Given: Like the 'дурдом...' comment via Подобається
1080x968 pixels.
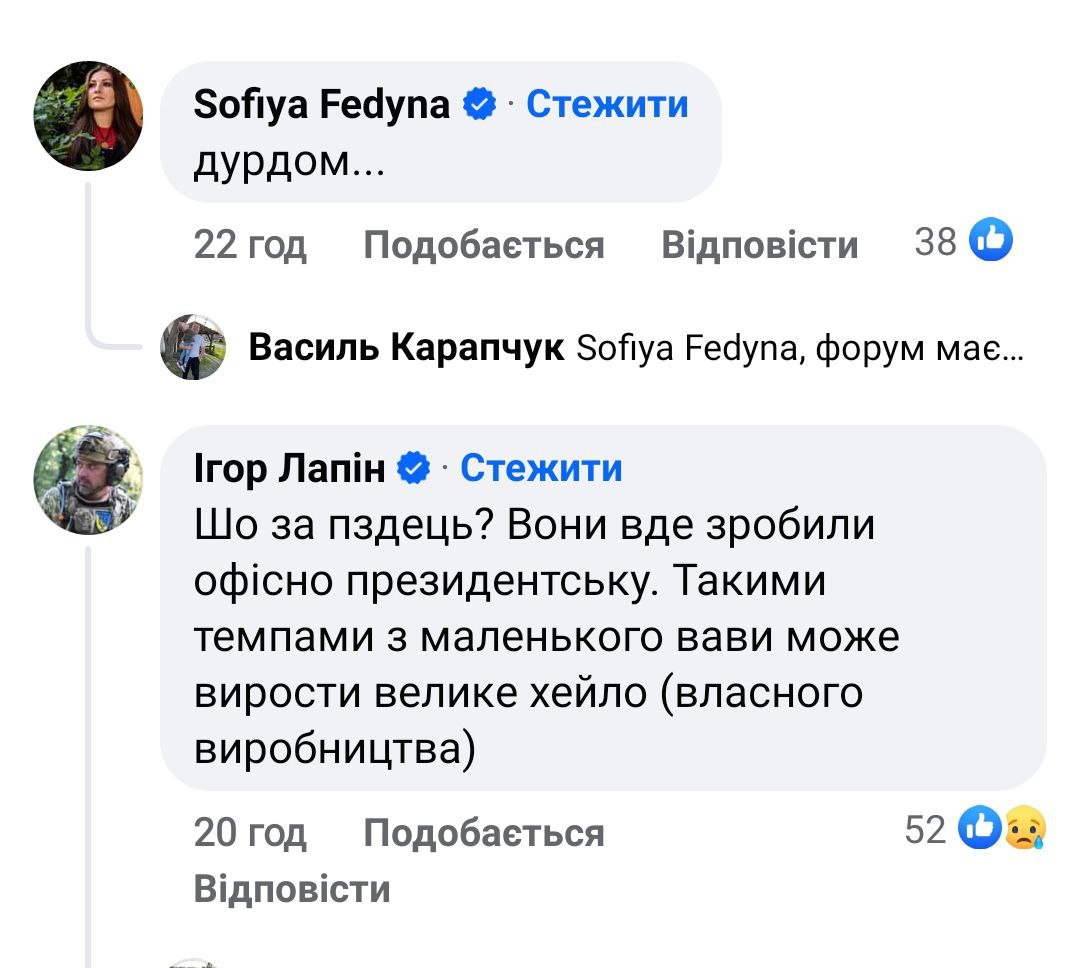Looking at the screenshot, I should coord(484,245).
